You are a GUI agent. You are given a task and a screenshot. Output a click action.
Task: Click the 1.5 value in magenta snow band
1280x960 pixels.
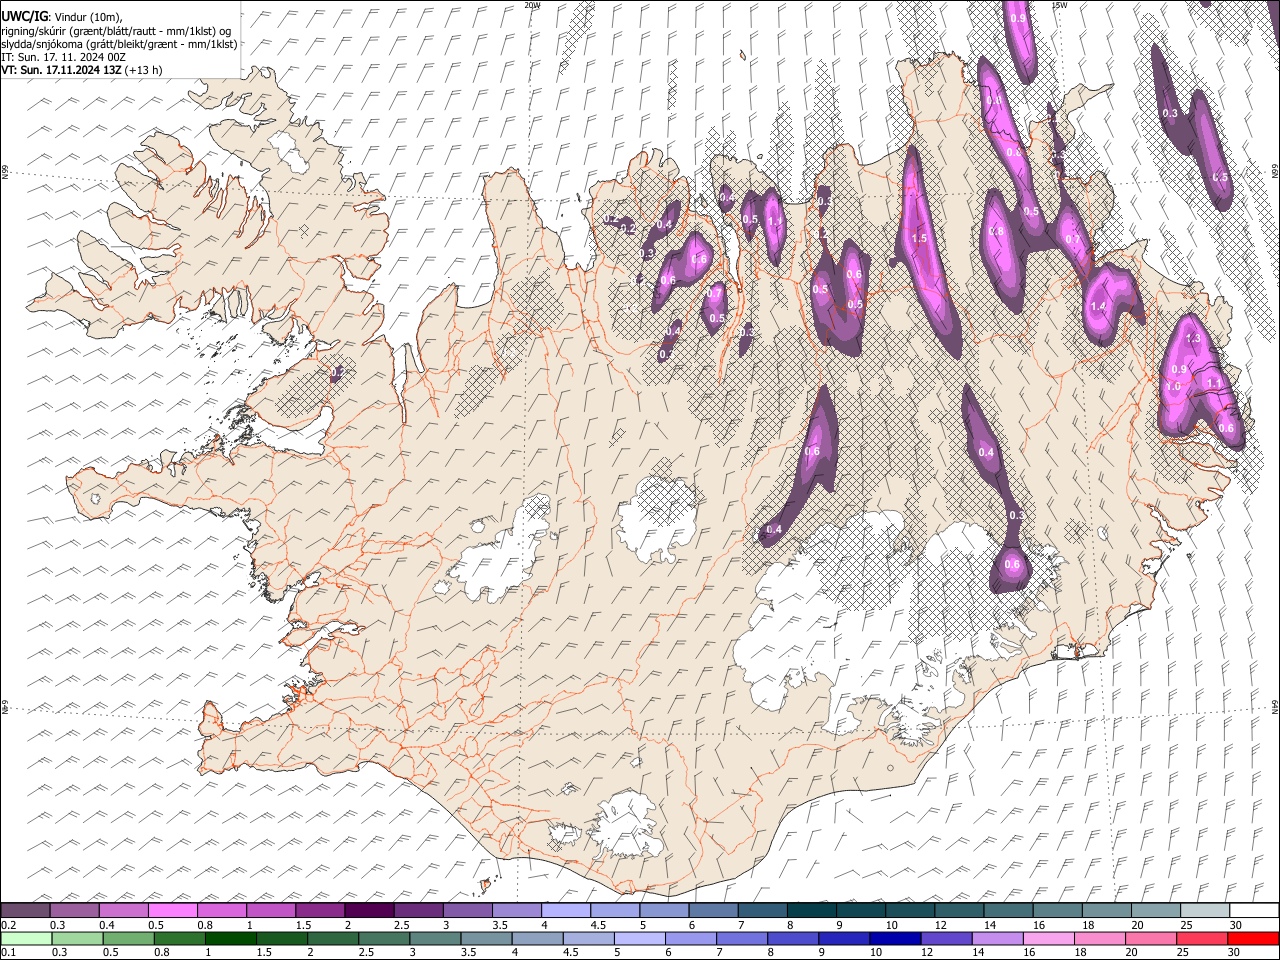click(x=919, y=239)
